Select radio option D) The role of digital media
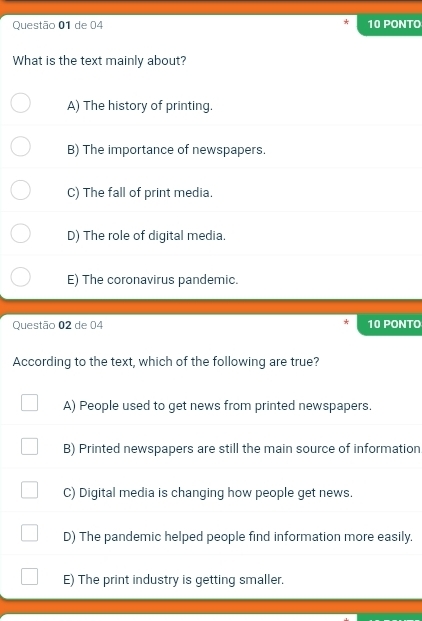This screenshot has width=422, height=621. pos(20,233)
